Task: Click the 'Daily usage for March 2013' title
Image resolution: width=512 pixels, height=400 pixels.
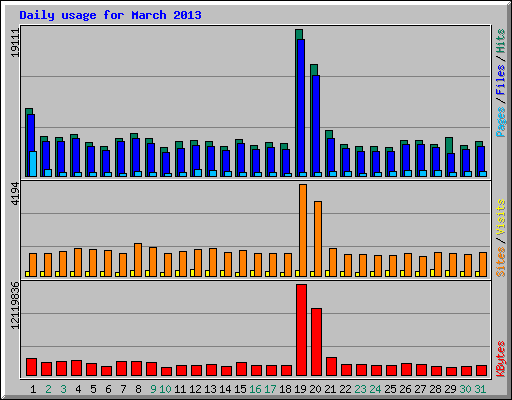Action: pos(110,16)
